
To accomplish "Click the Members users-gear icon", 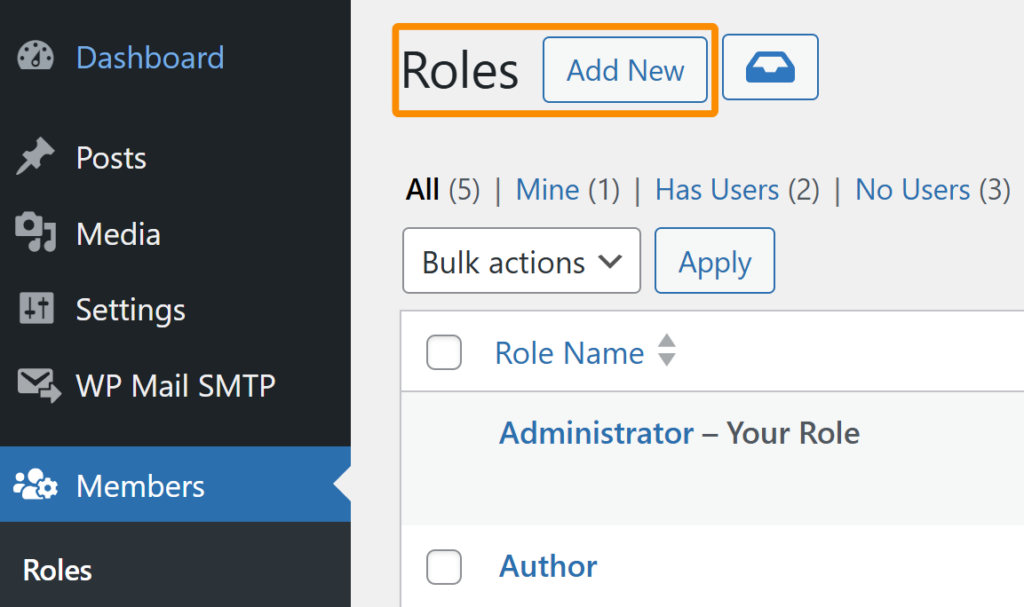I will [x=35, y=484].
